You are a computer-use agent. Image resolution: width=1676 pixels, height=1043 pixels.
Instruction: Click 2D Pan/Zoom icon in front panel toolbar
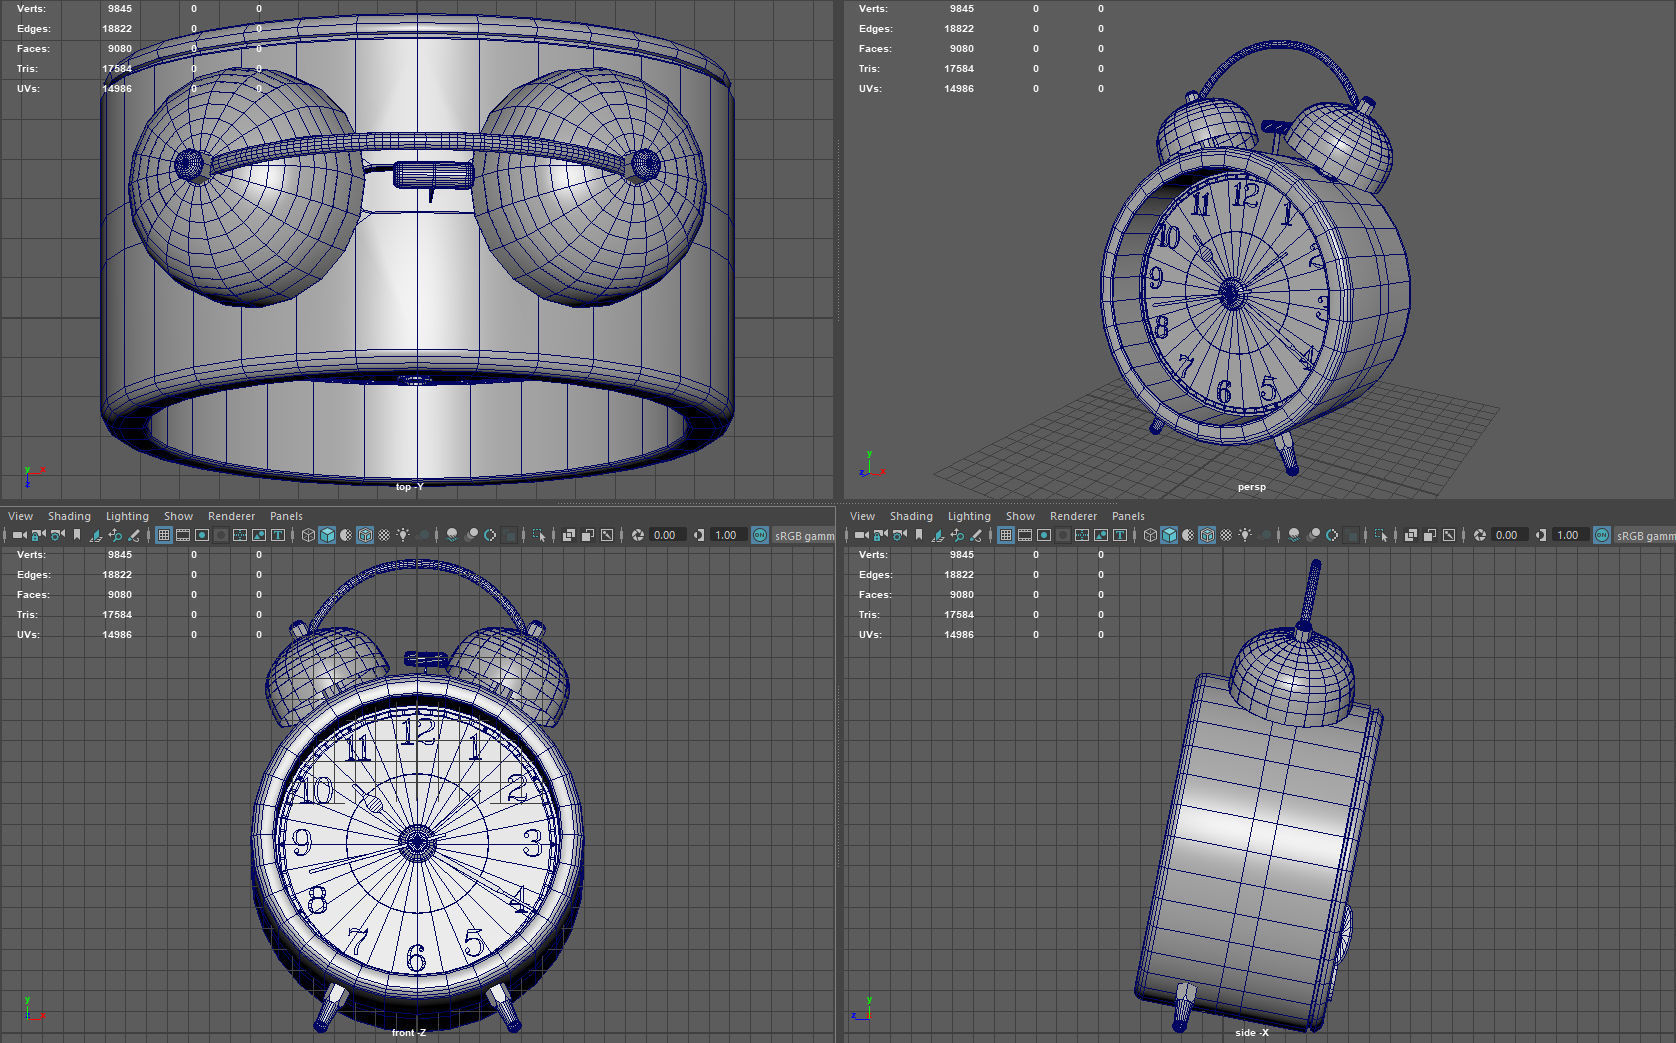tap(114, 535)
